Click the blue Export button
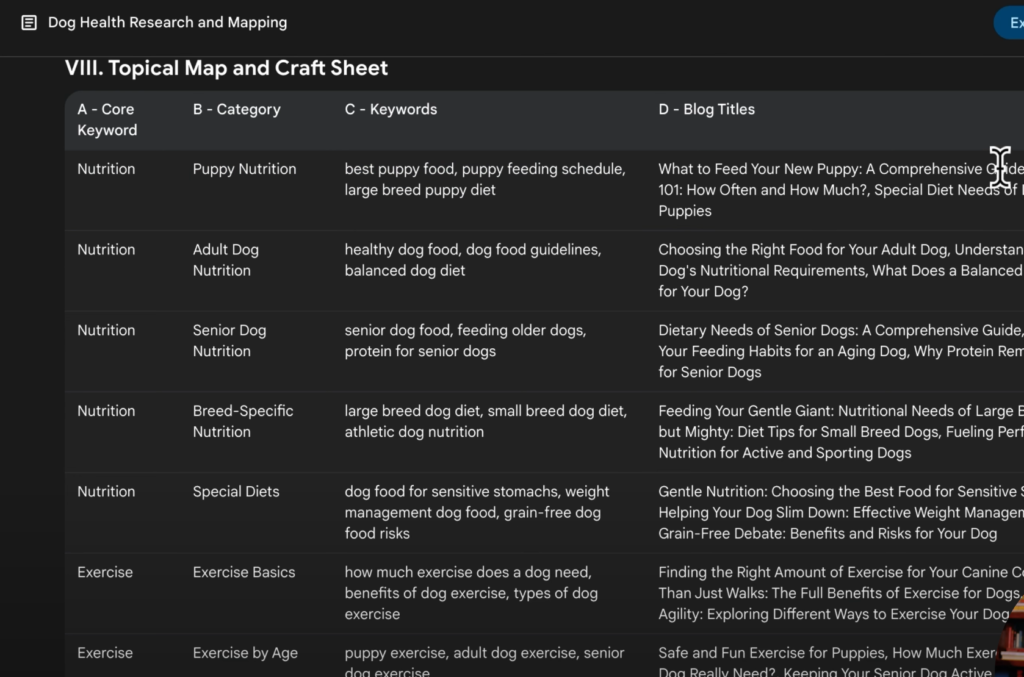The image size is (1024, 677). [1009, 23]
